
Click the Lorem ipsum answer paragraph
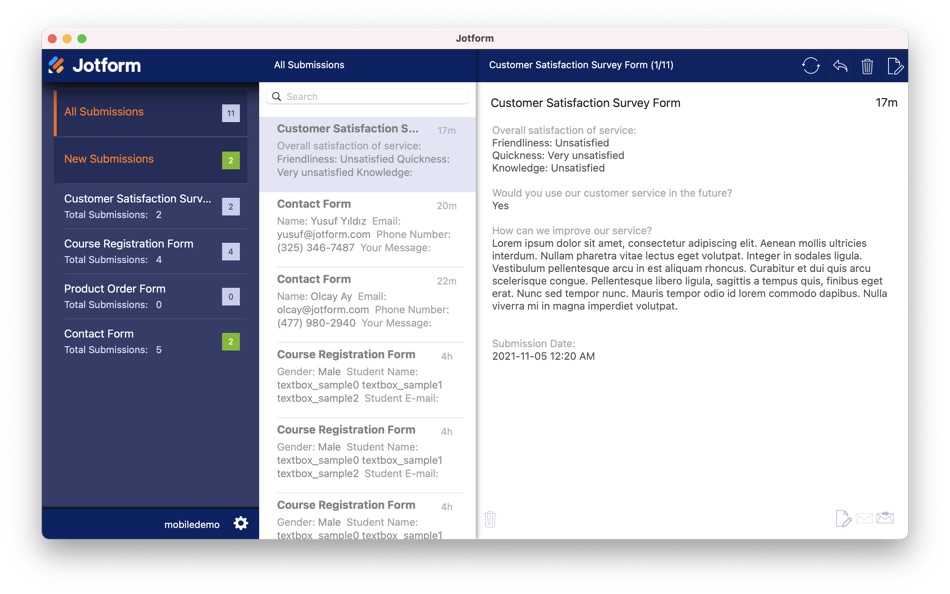[x=689, y=275]
